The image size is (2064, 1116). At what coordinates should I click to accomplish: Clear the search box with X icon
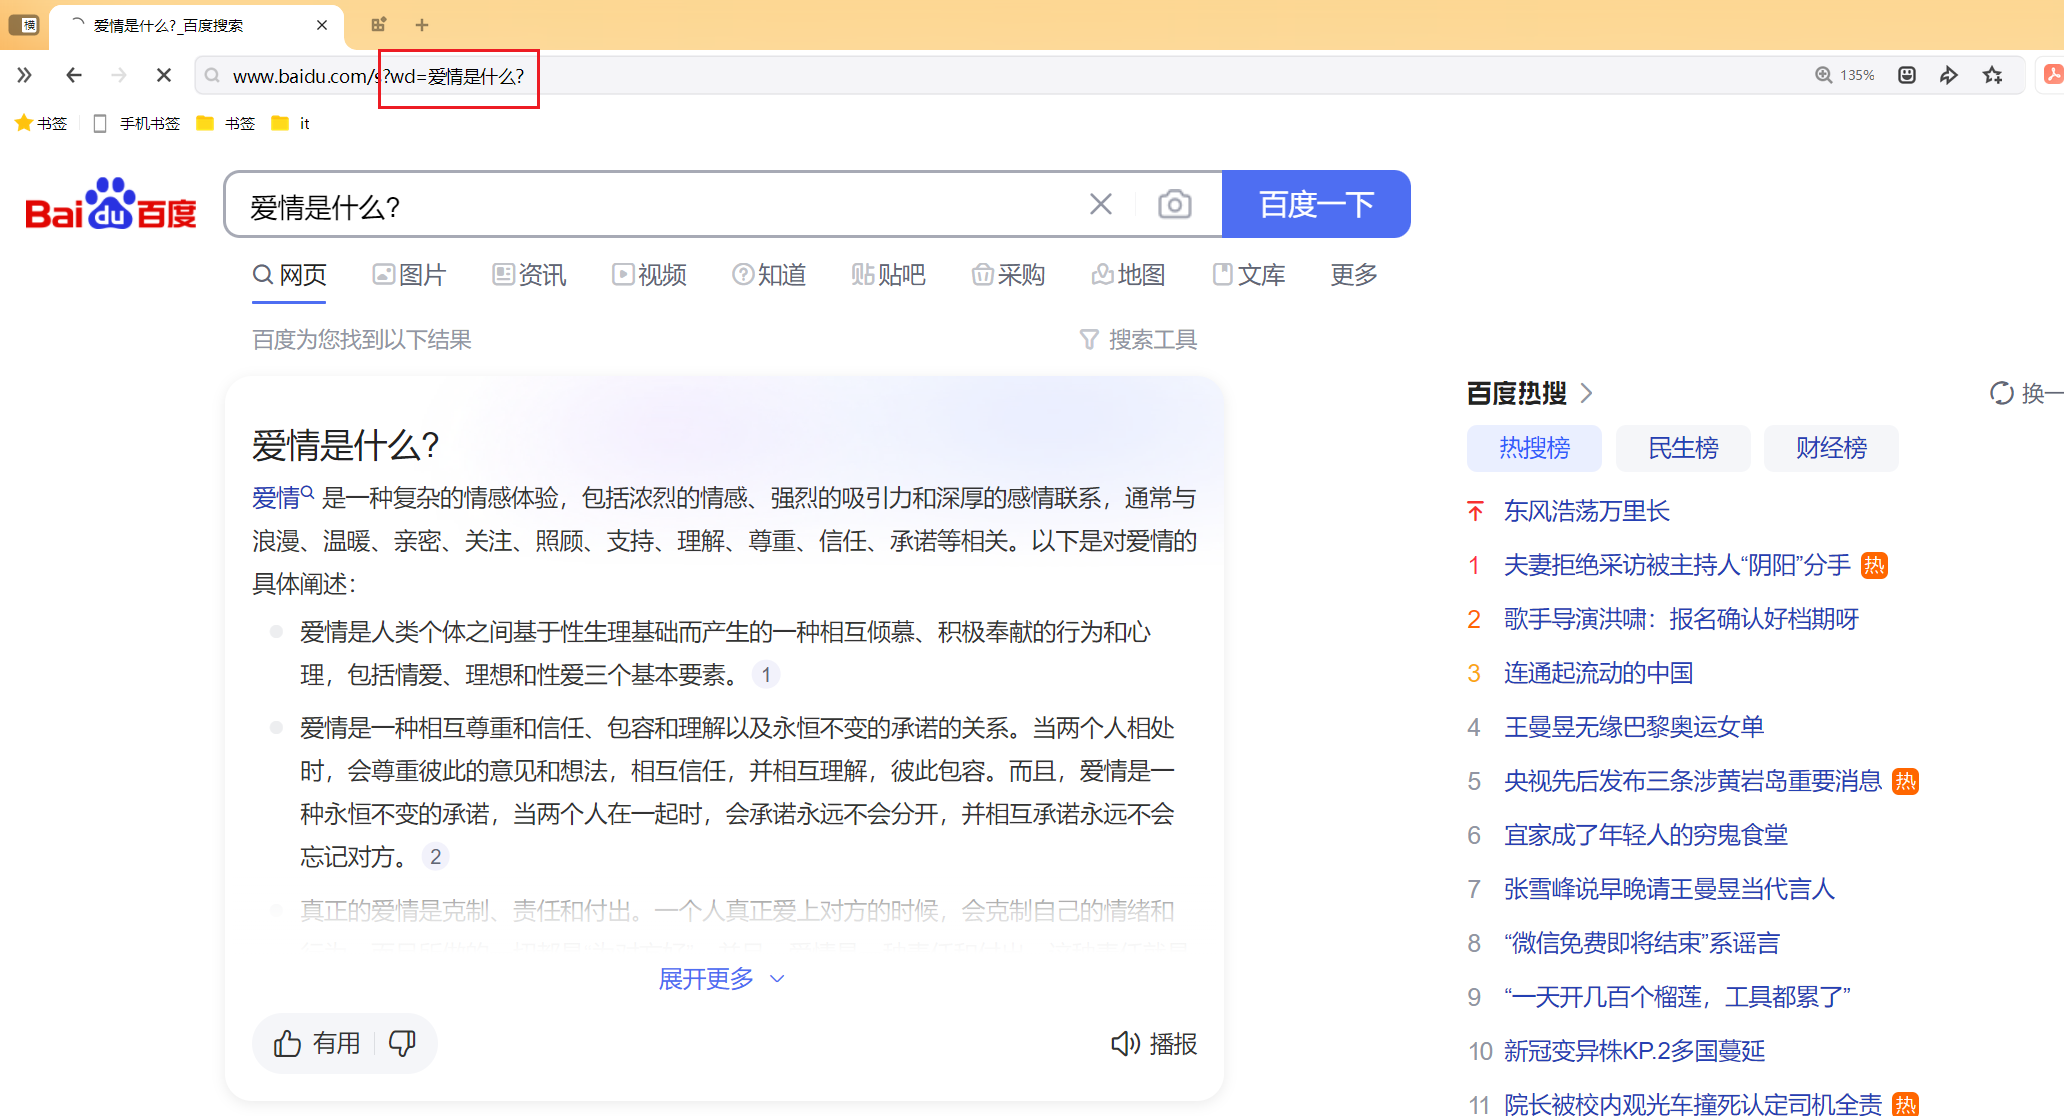click(1101, 204)
